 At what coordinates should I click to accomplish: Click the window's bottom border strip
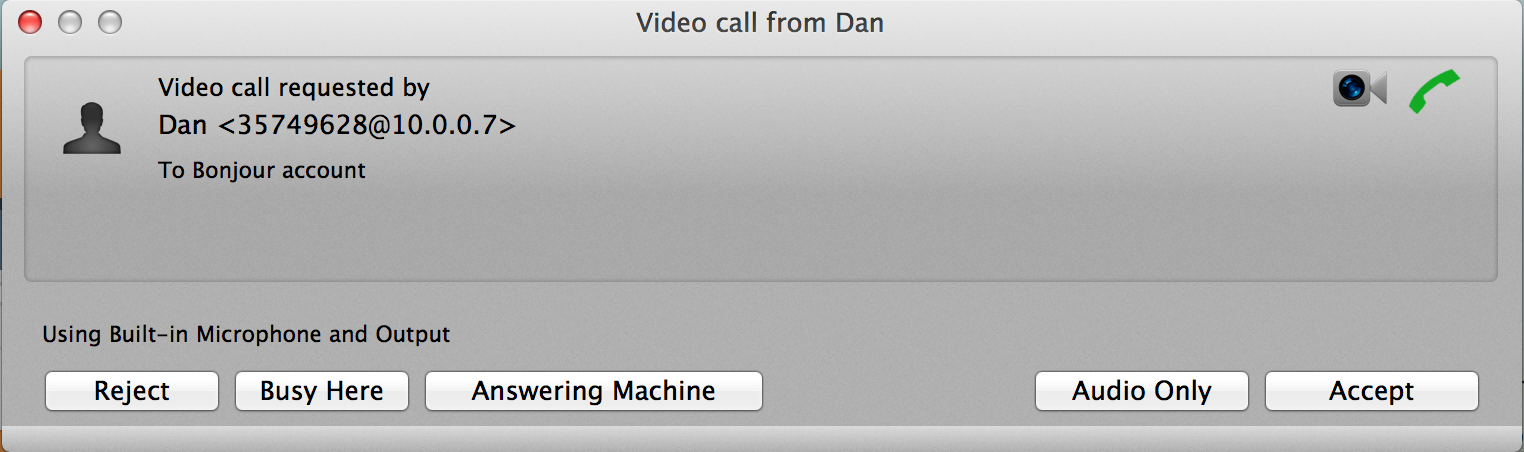coord(762,438)
